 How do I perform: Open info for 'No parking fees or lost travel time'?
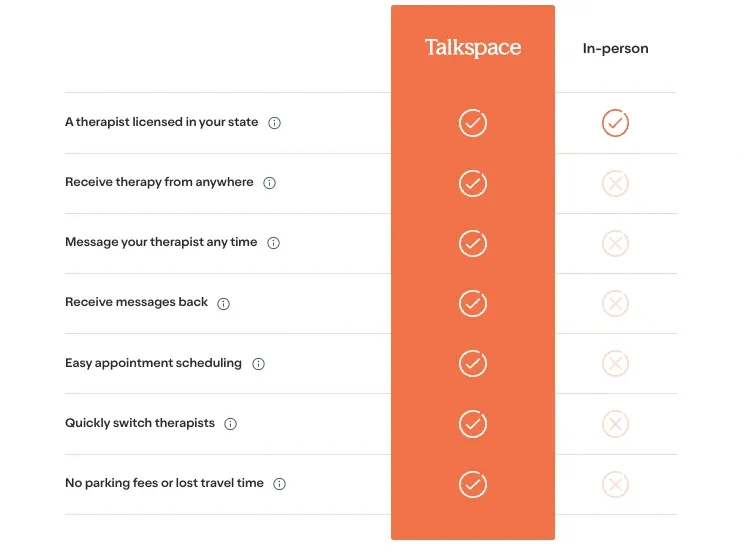(x=280, y=484)
